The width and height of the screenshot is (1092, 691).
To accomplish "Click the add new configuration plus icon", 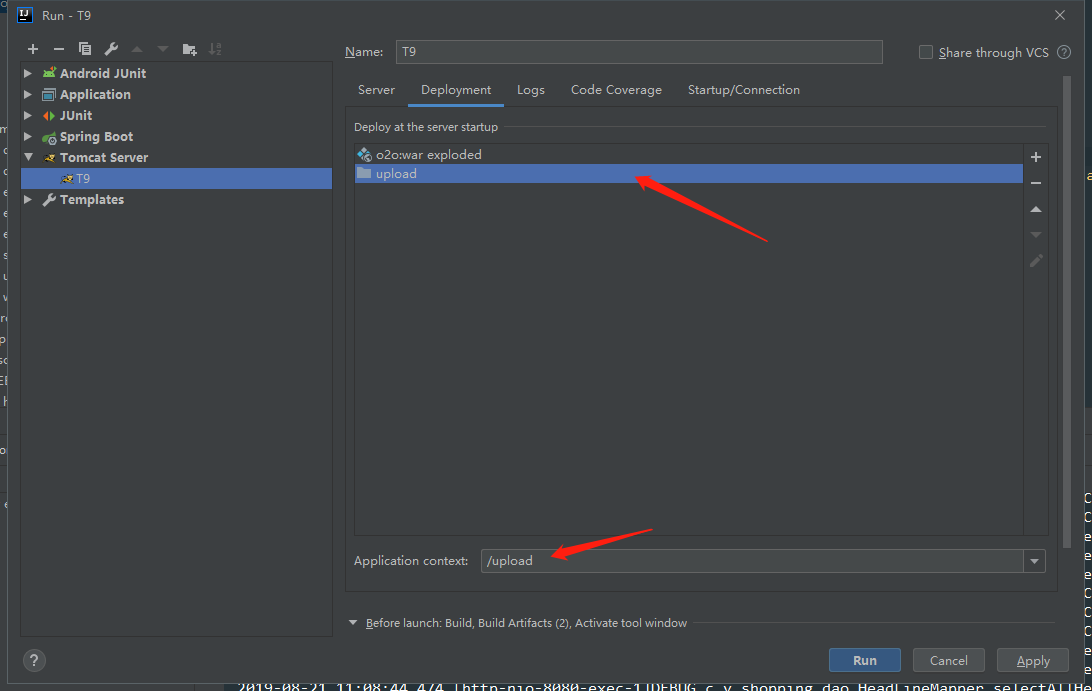I will coord(33,49).
